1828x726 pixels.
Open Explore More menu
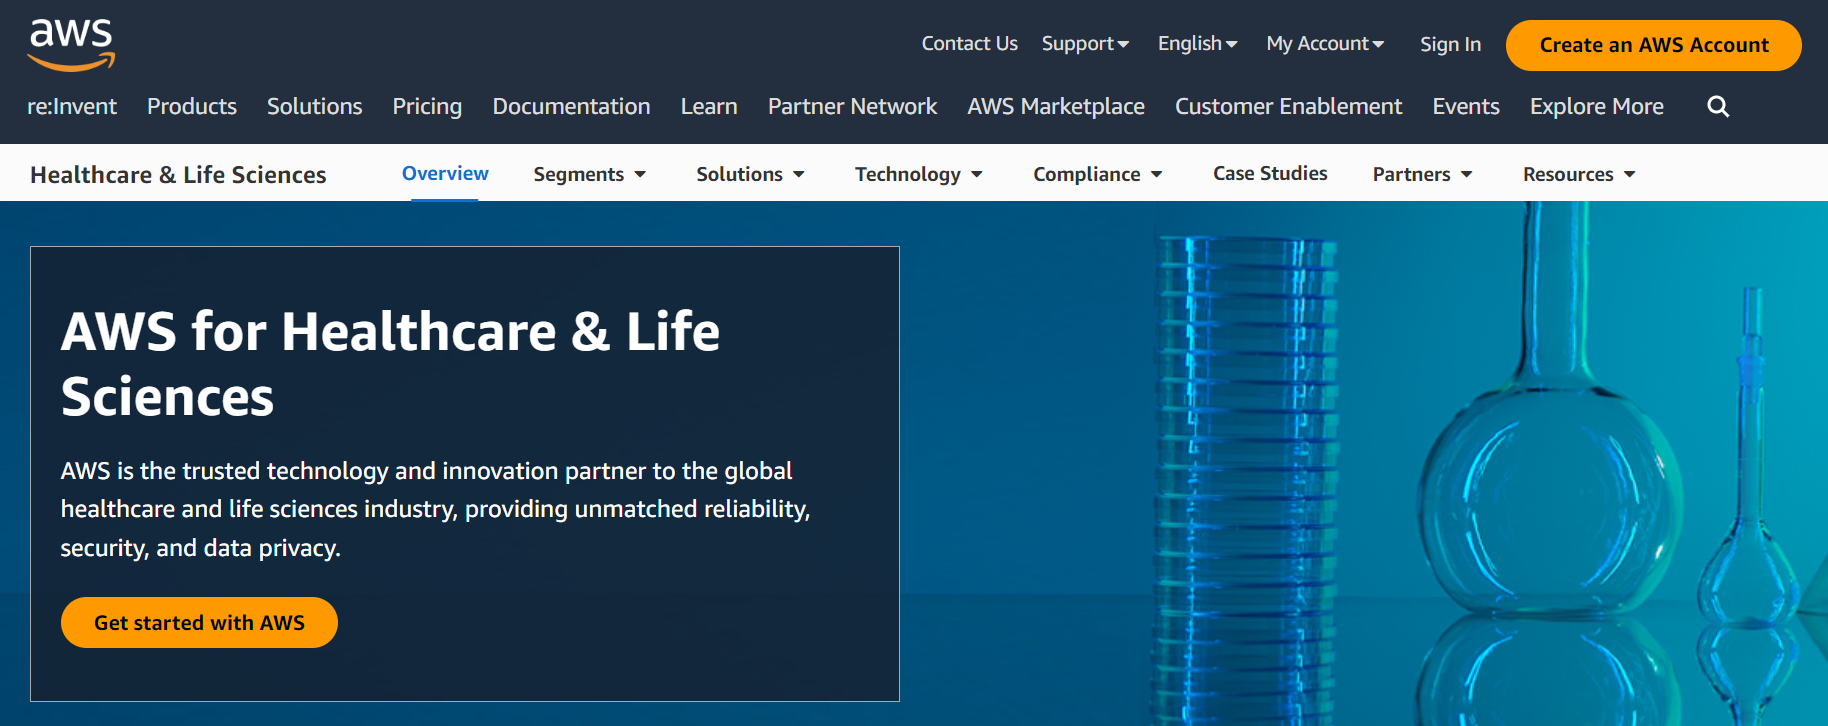point(1597,106)
